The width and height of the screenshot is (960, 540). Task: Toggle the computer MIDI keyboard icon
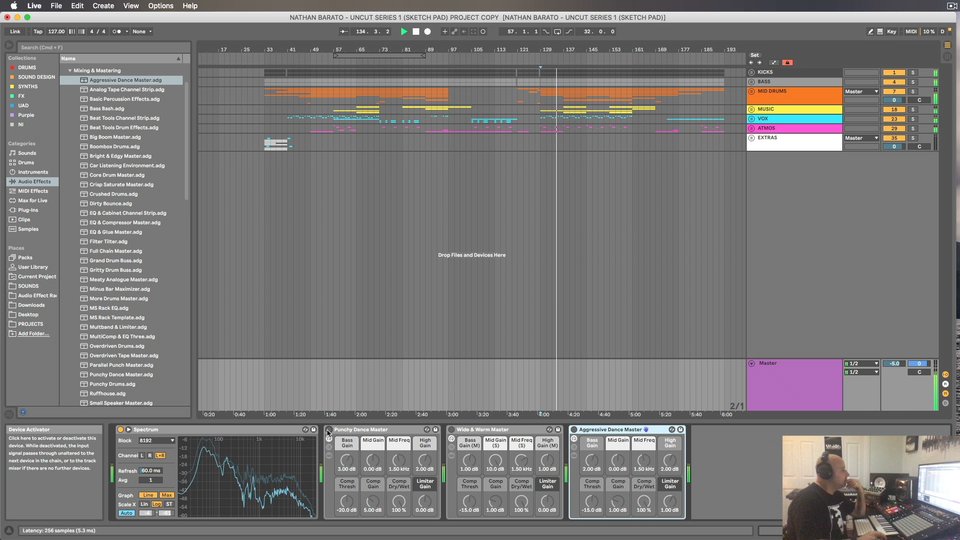(880, 31)
